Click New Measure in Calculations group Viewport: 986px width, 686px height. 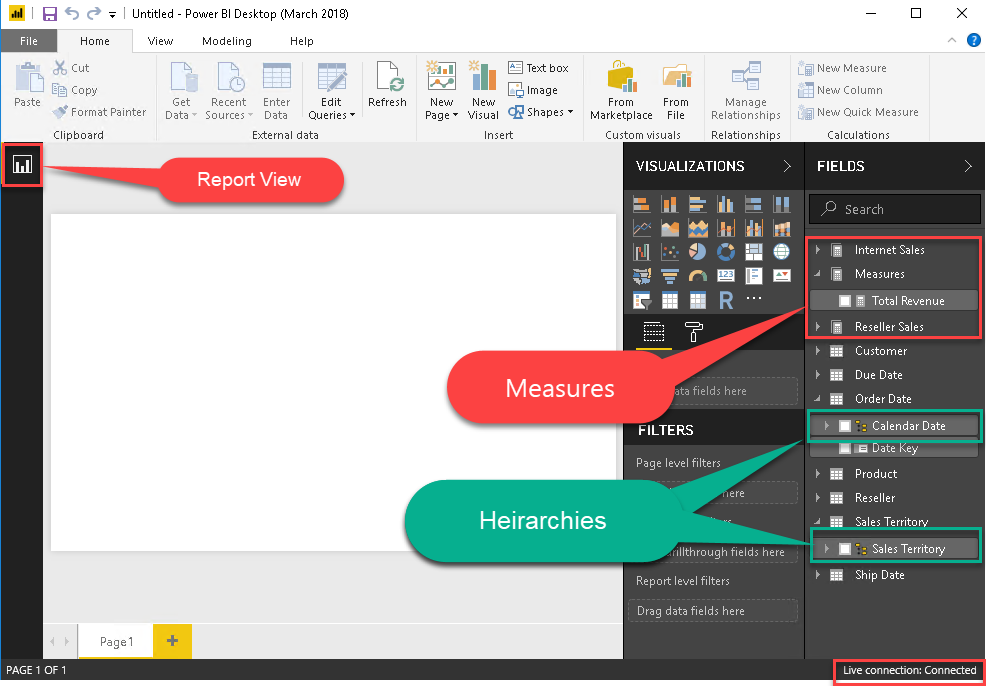tap(845, 67)
